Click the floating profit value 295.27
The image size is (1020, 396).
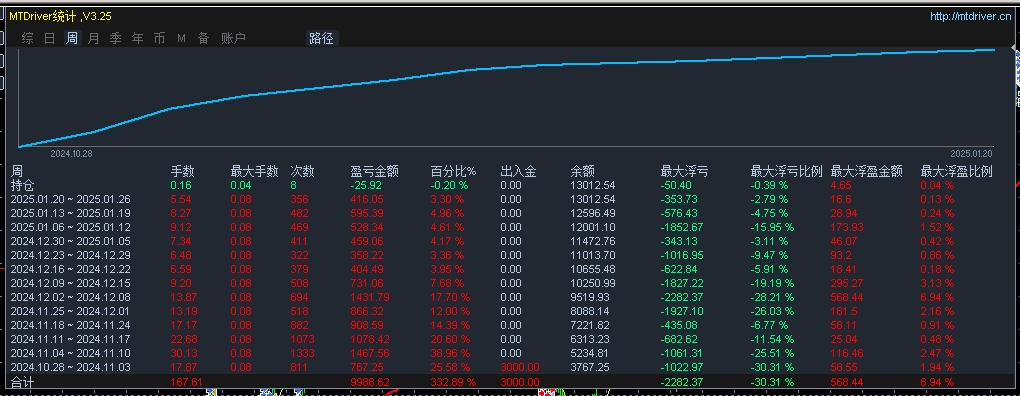(x=847, y=284)
